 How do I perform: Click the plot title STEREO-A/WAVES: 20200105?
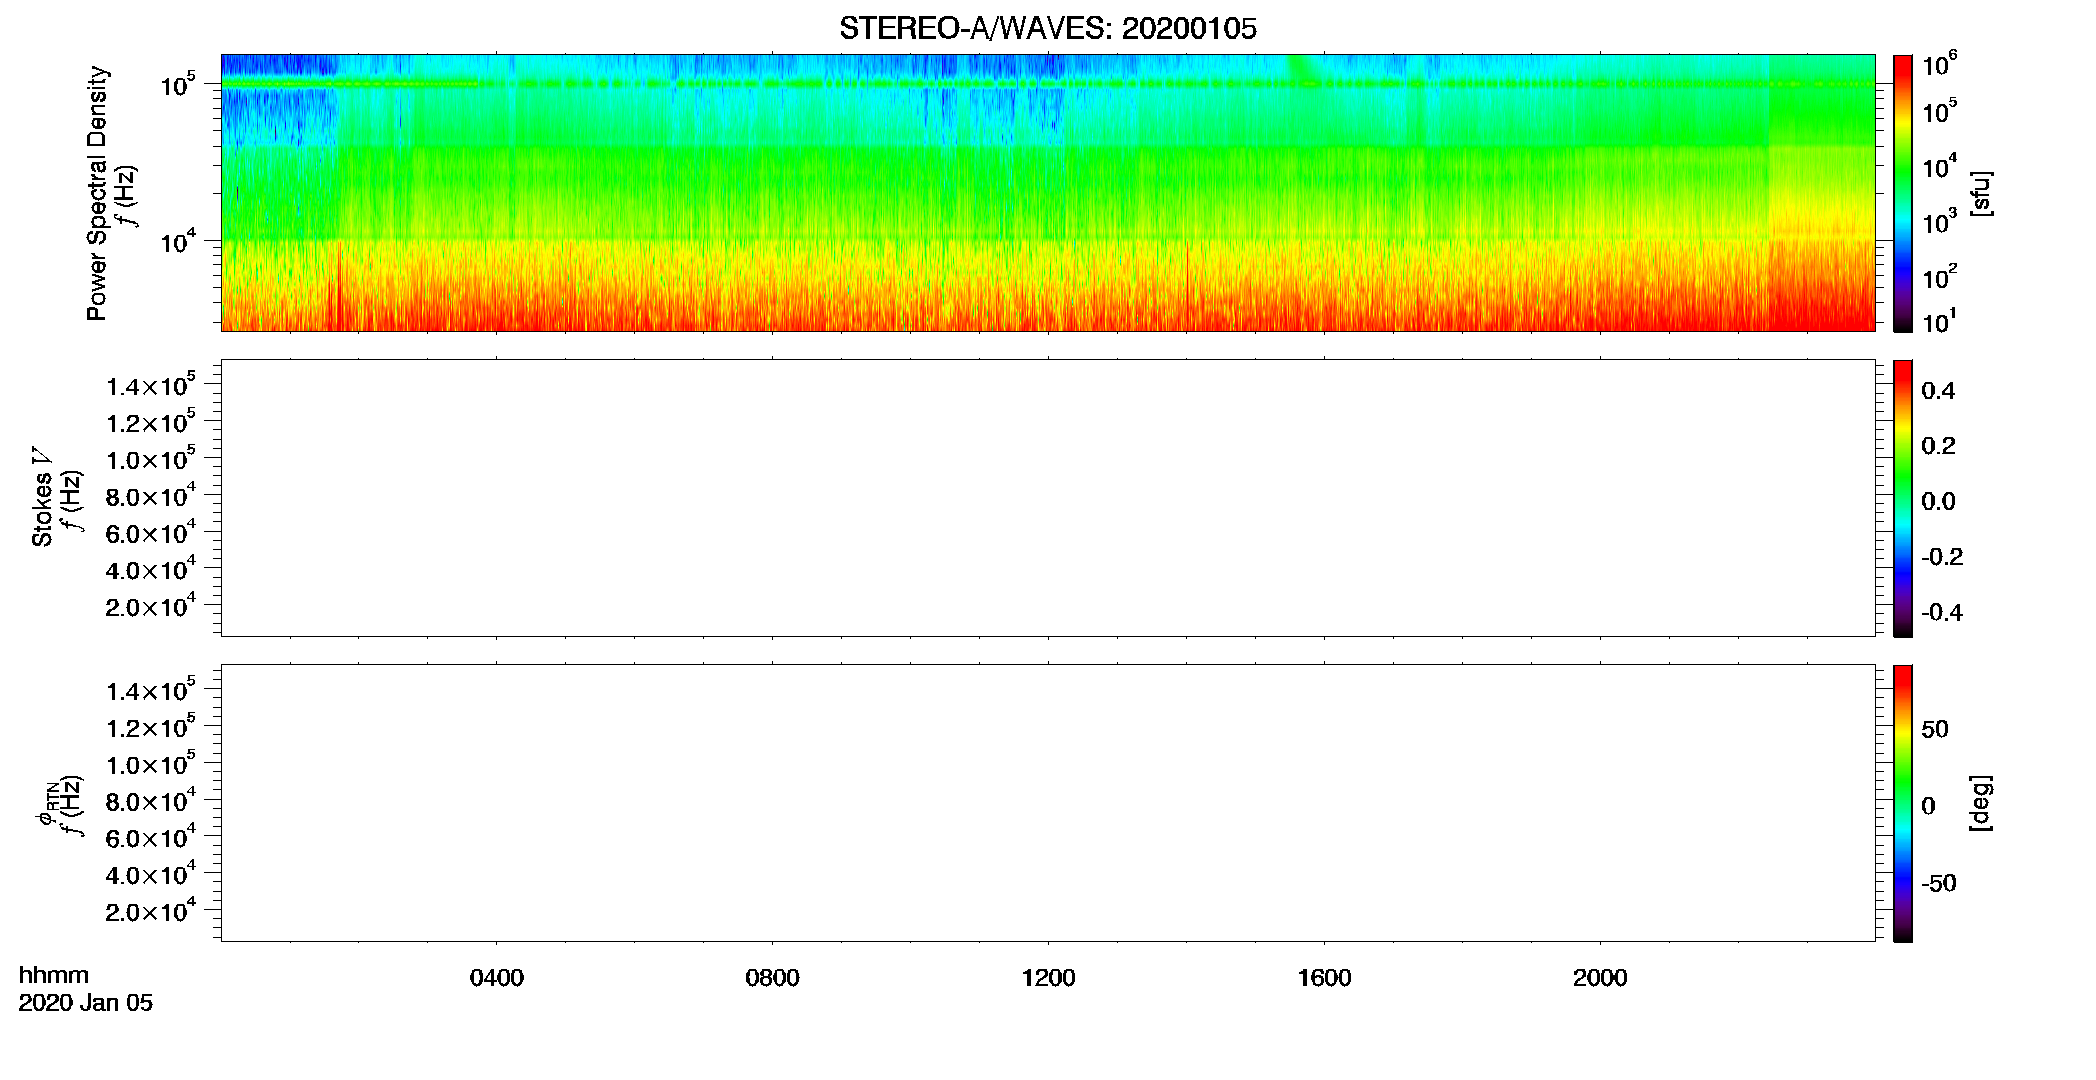point(1048,28)
